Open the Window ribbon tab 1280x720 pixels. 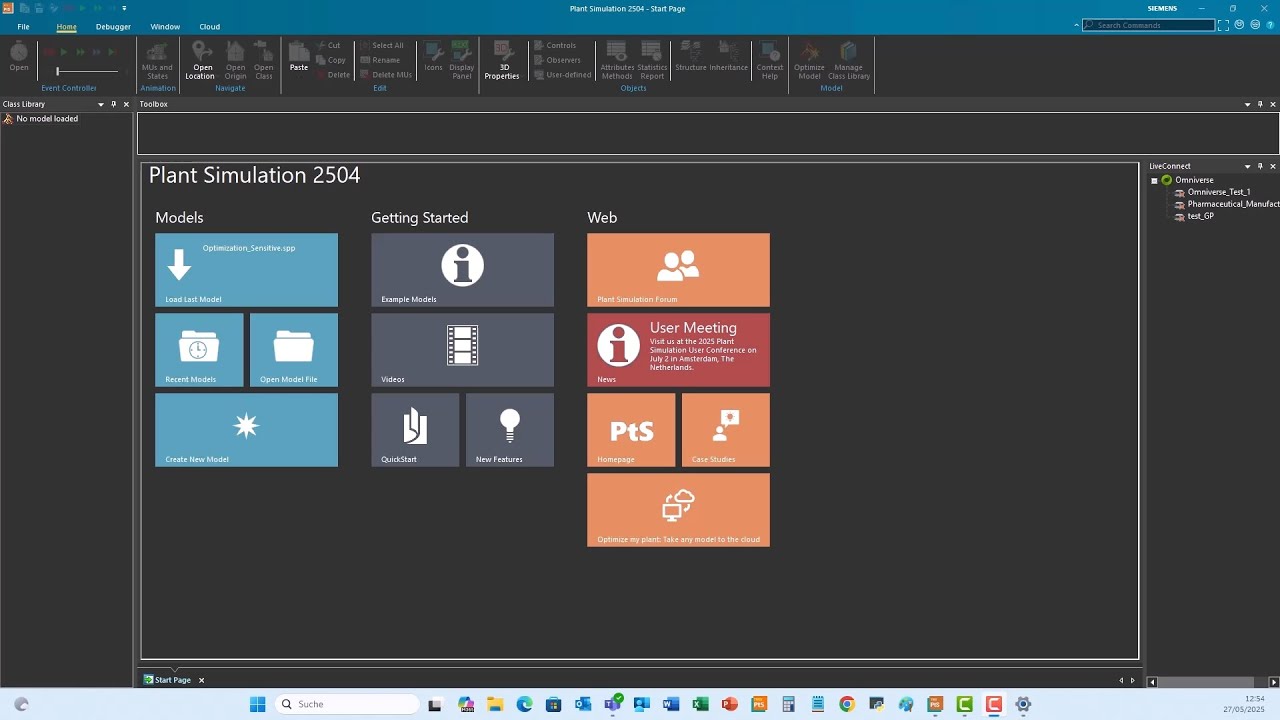[x=165, y=27]
